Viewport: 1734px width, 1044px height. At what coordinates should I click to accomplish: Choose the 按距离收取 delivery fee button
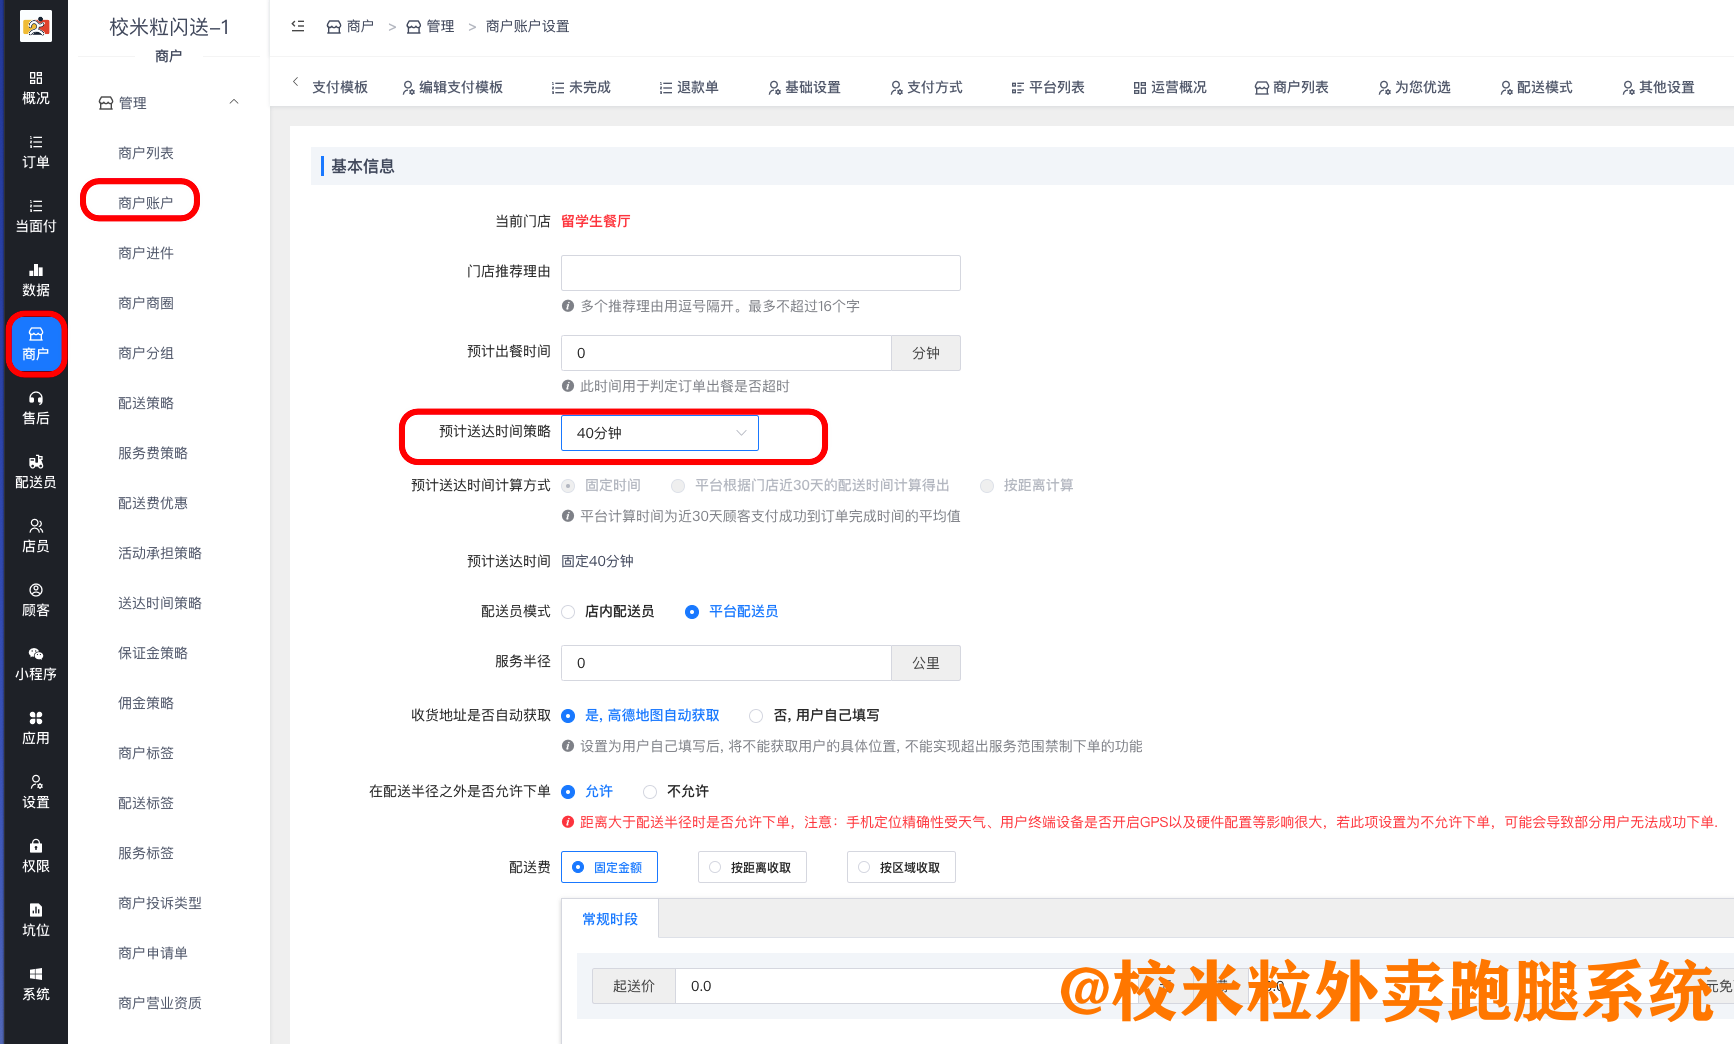tap(752, 868)
